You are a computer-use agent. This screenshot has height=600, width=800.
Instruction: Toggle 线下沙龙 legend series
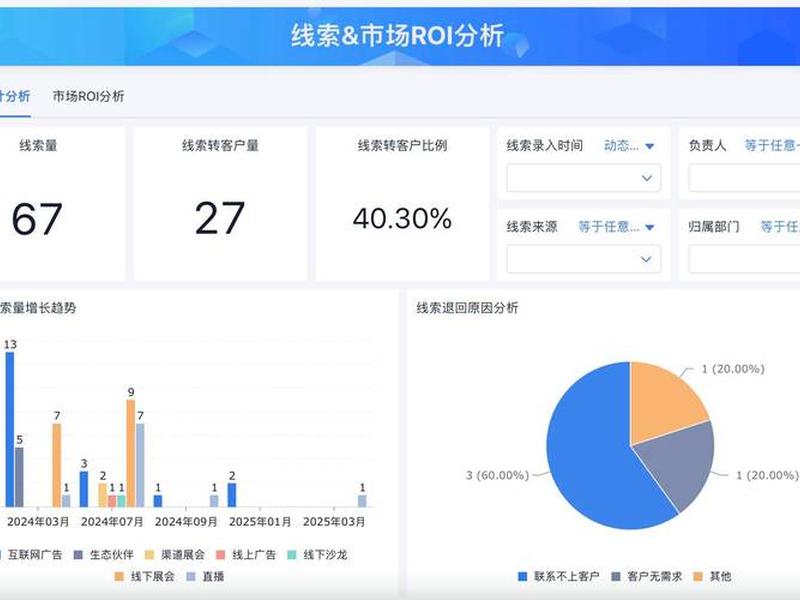[x=317, y=555]
